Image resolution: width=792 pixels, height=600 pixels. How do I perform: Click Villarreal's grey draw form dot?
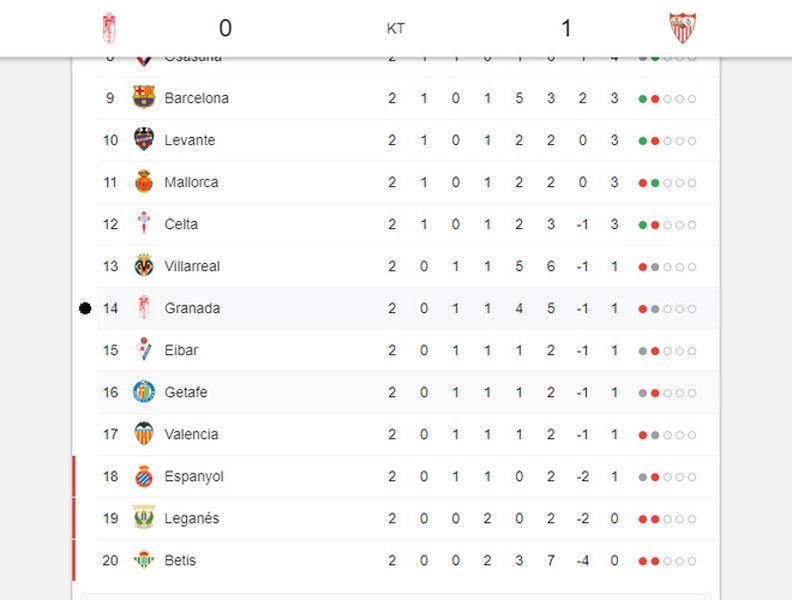(x=655, y=267)
